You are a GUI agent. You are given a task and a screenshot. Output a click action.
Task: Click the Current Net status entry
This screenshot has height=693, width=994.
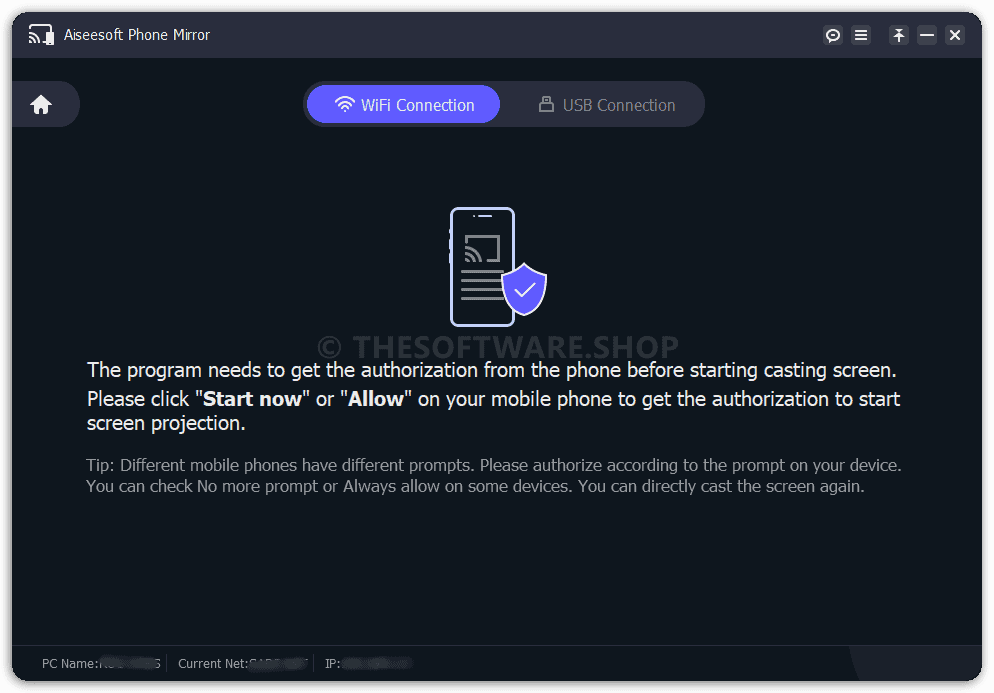pyautogui.click(x=242, y=663)
